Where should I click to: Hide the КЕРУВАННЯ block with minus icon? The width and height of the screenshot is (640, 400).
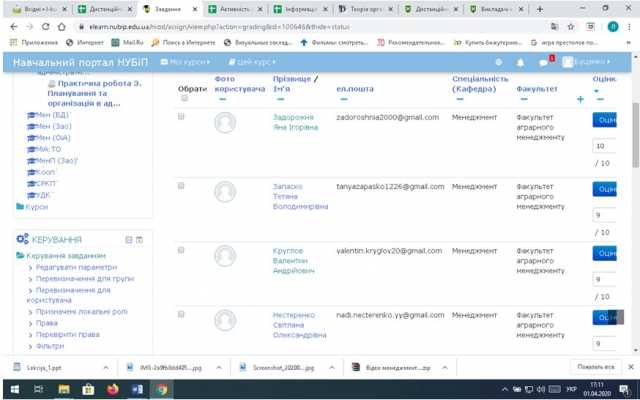128,240
